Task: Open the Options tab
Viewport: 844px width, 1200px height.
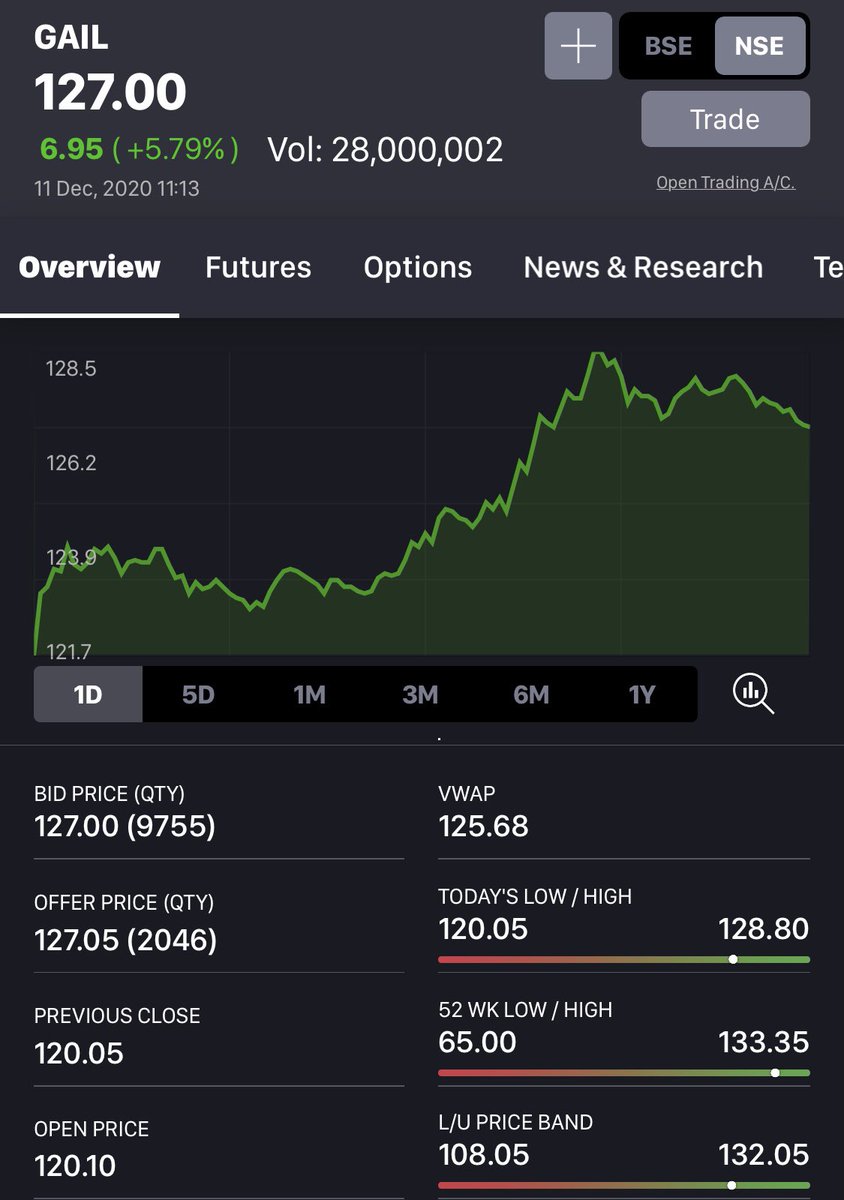Action: click(x=417, y=267)
